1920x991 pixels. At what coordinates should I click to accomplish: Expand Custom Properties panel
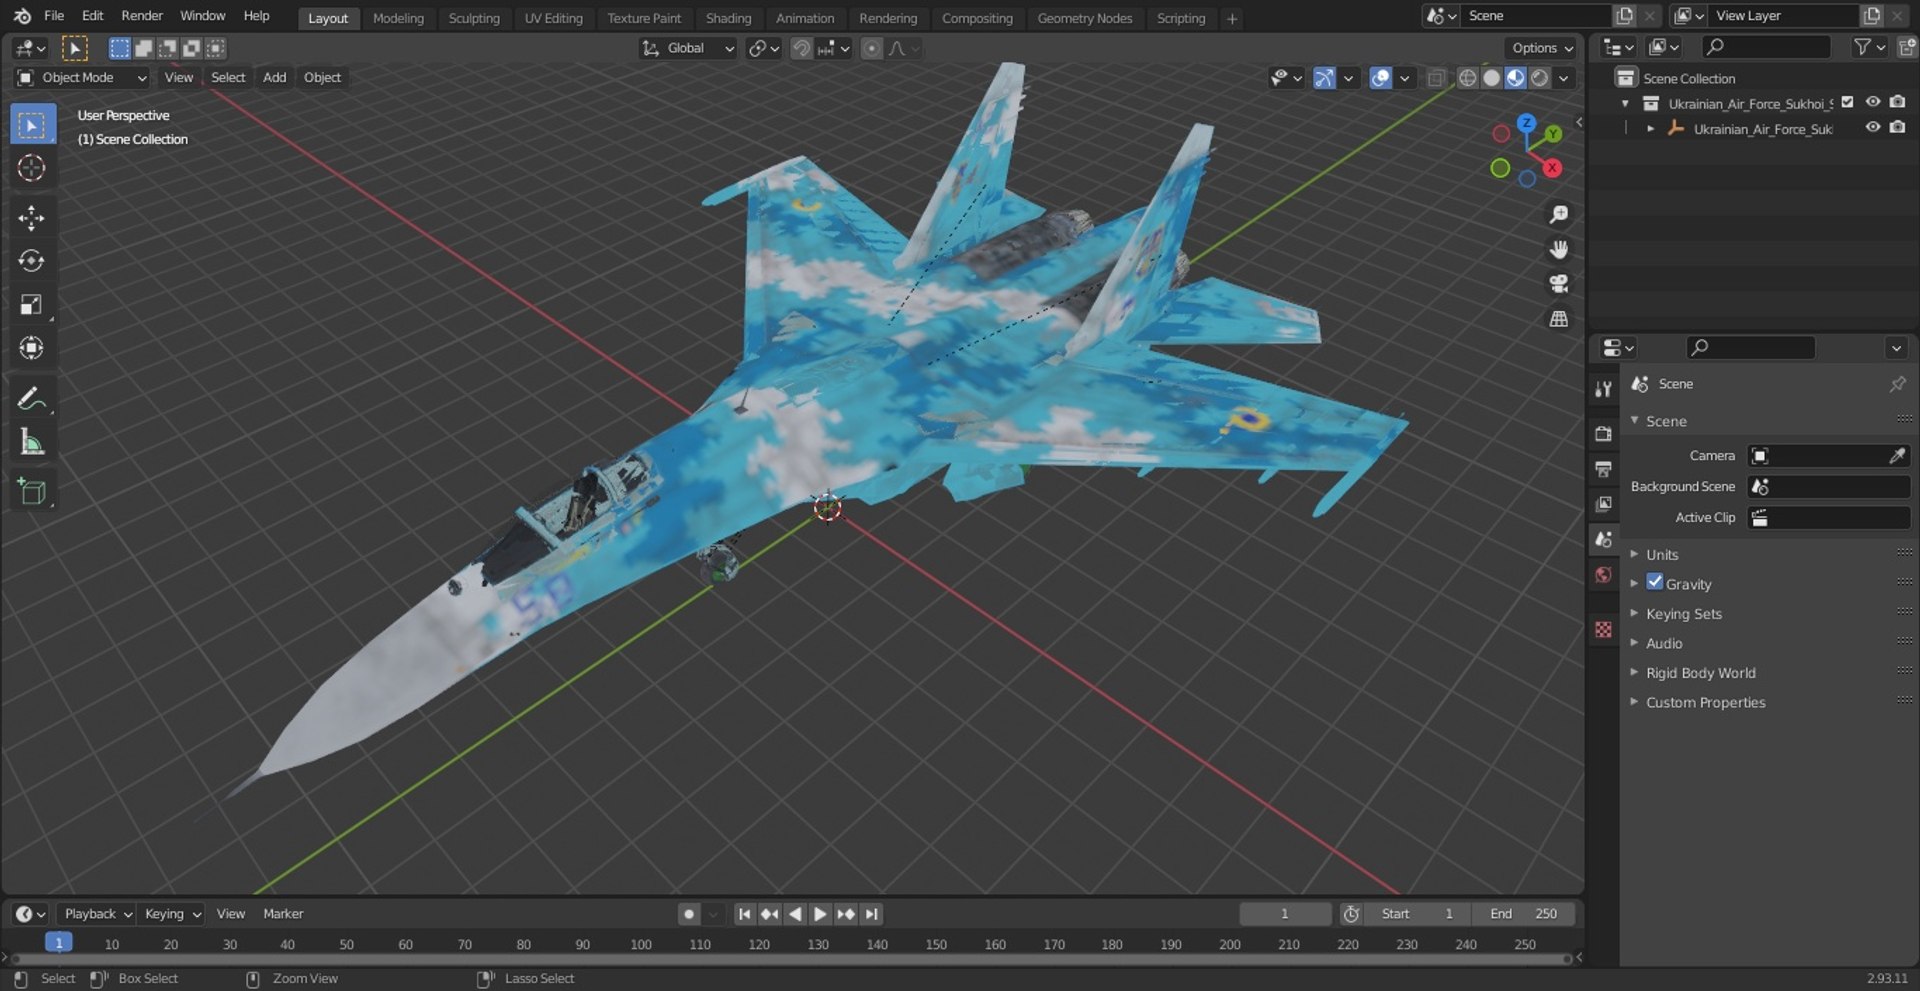click(x=1705, y=703)
